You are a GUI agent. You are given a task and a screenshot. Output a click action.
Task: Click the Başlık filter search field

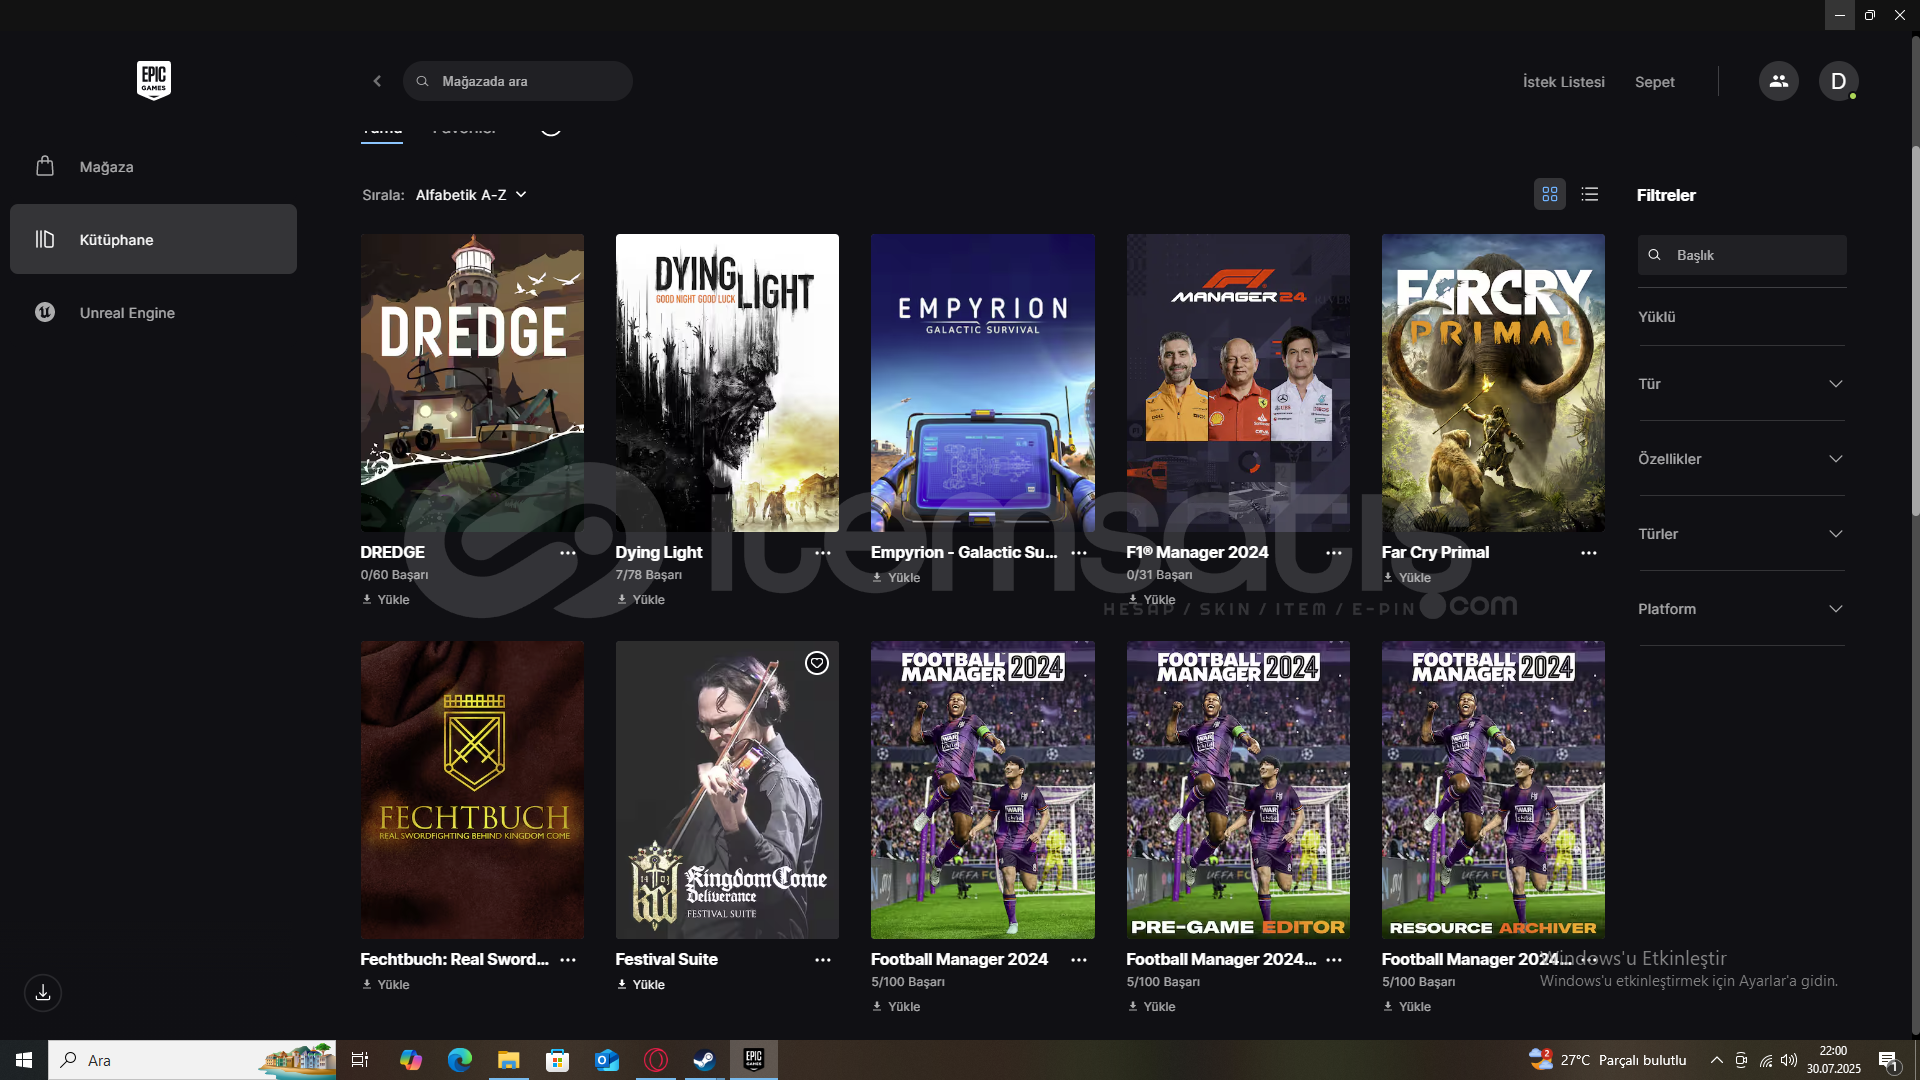tap(1742, 255)
